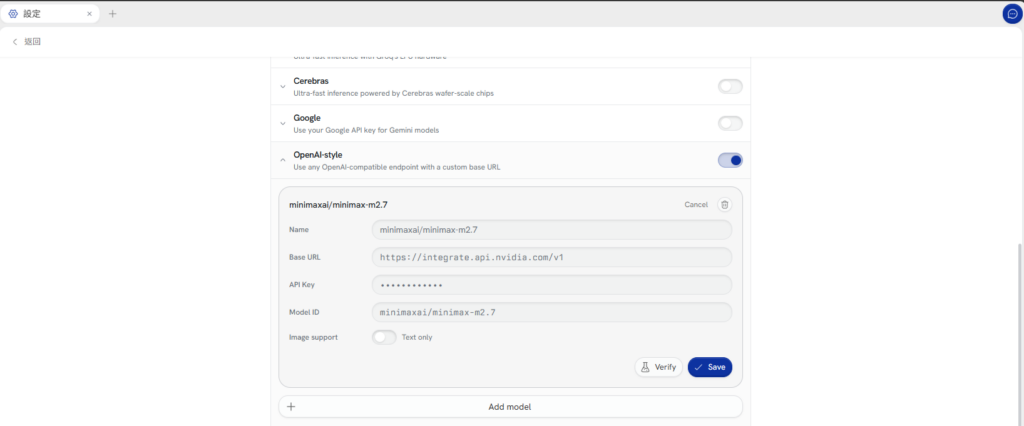Click the blue chat bubble icon
Screen dimensions: 1024x426
[1012, 14]
